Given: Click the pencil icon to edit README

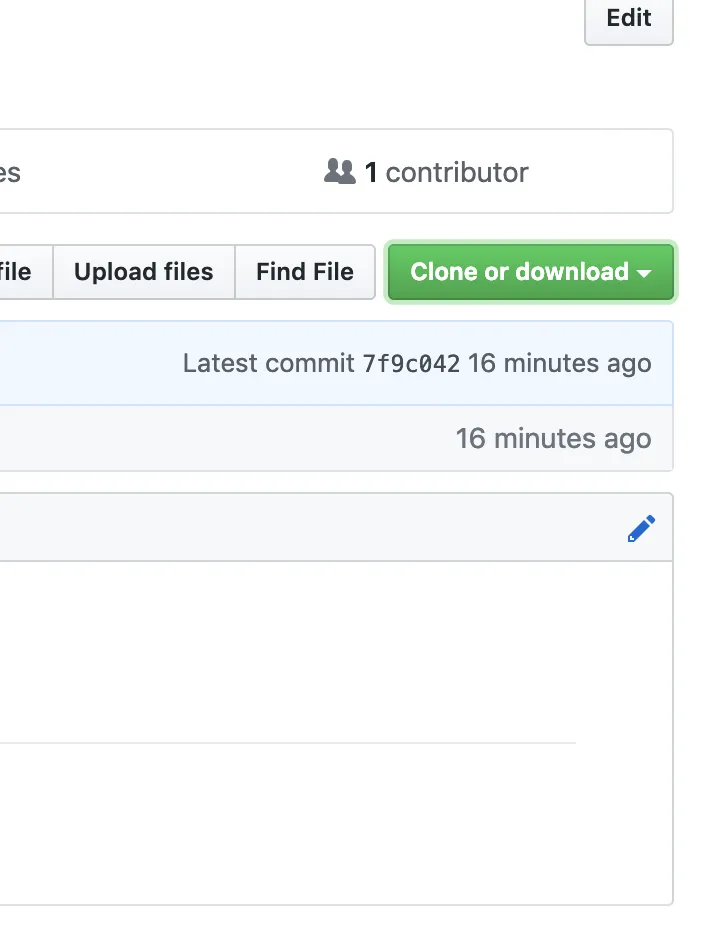Looking at the screenshot, I should 641,528.
